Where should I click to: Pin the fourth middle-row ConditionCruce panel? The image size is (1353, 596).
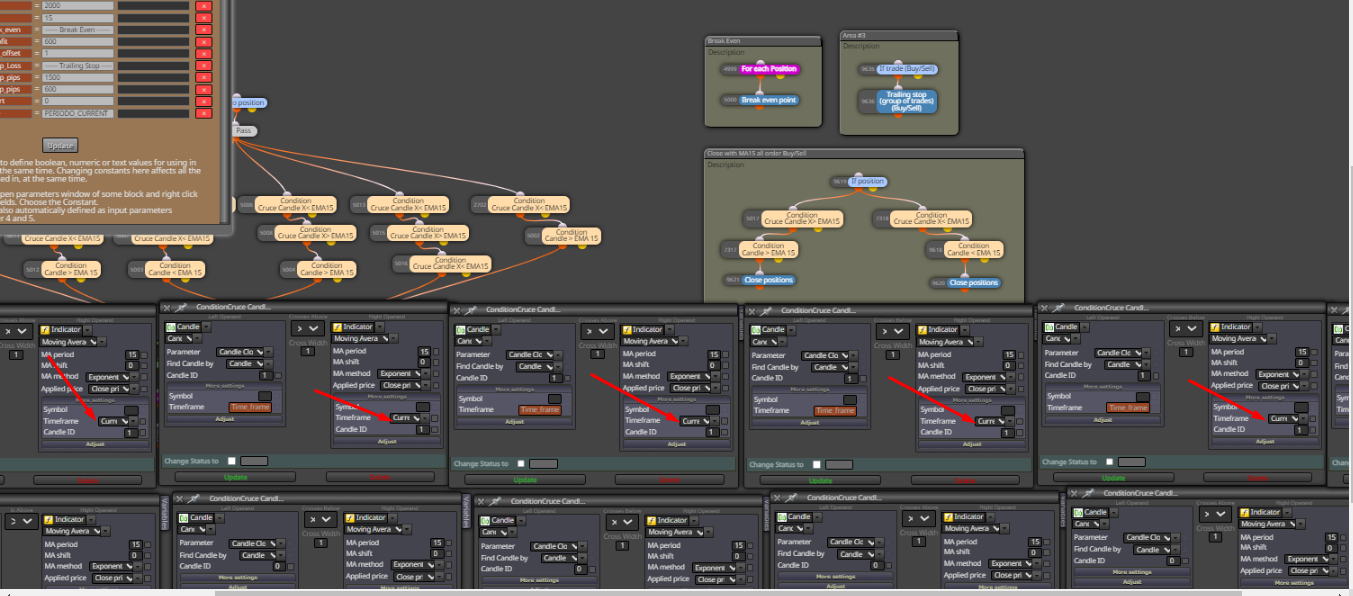(1060, 309)
